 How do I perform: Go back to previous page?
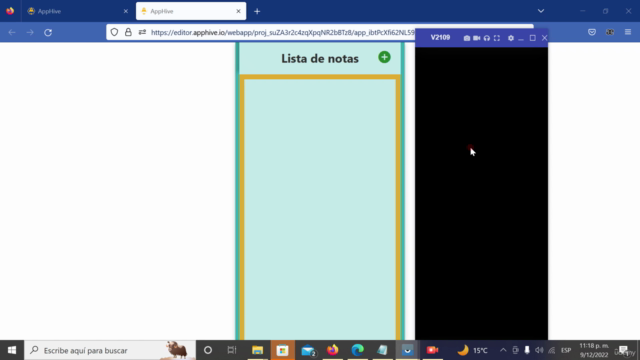click(12, 32)
